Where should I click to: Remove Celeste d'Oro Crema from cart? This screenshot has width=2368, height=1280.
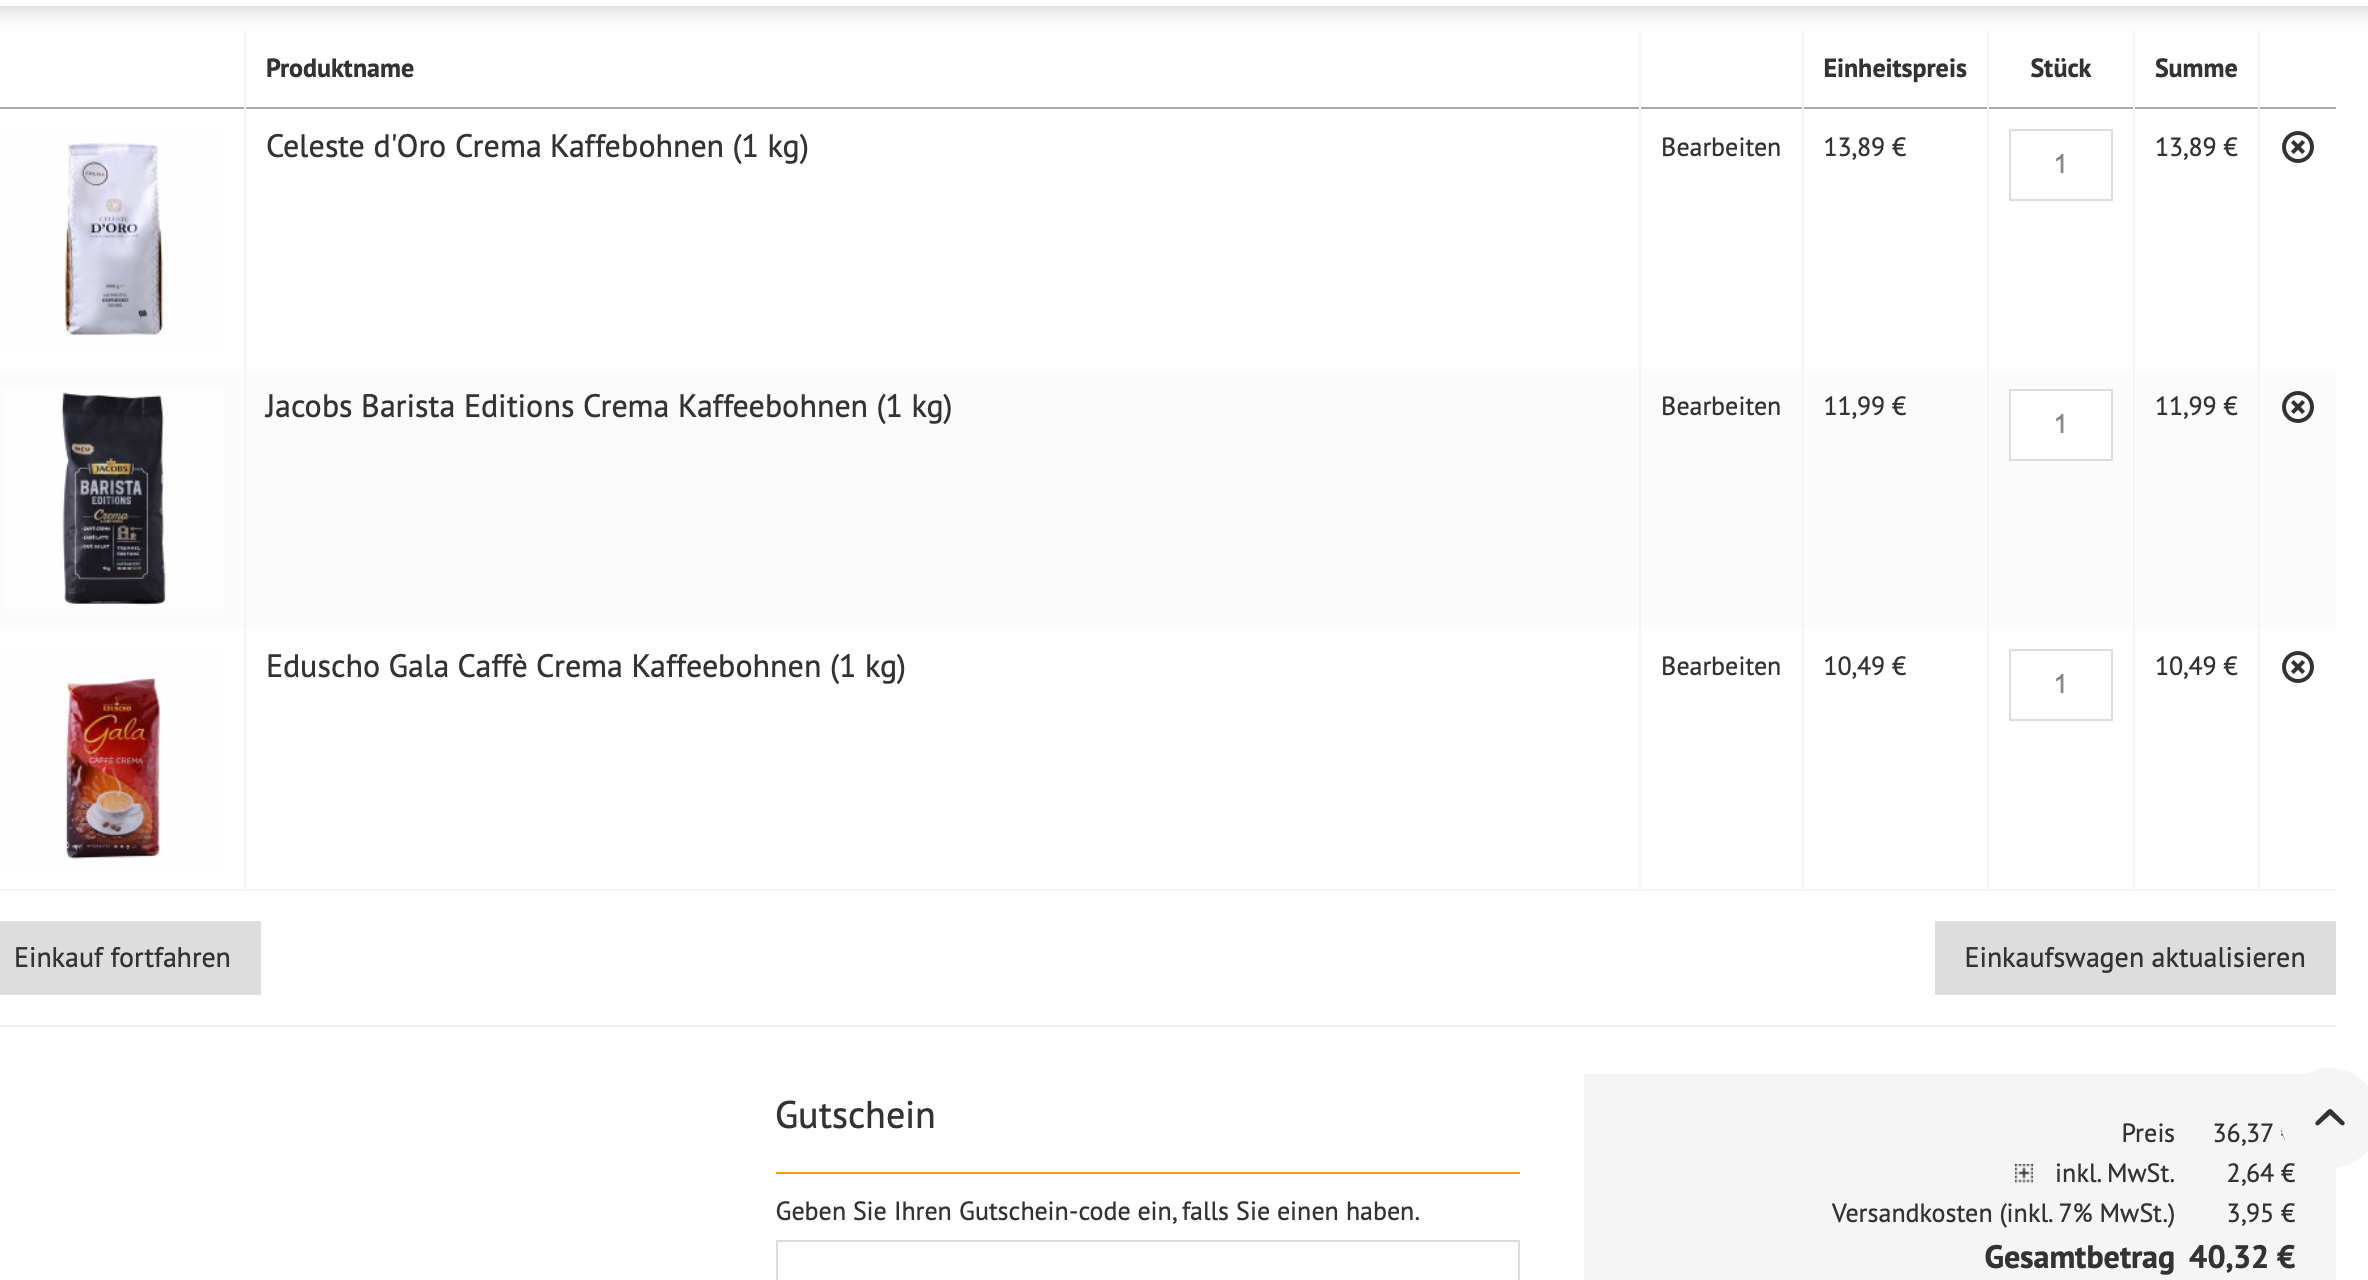coord(2297,148)
